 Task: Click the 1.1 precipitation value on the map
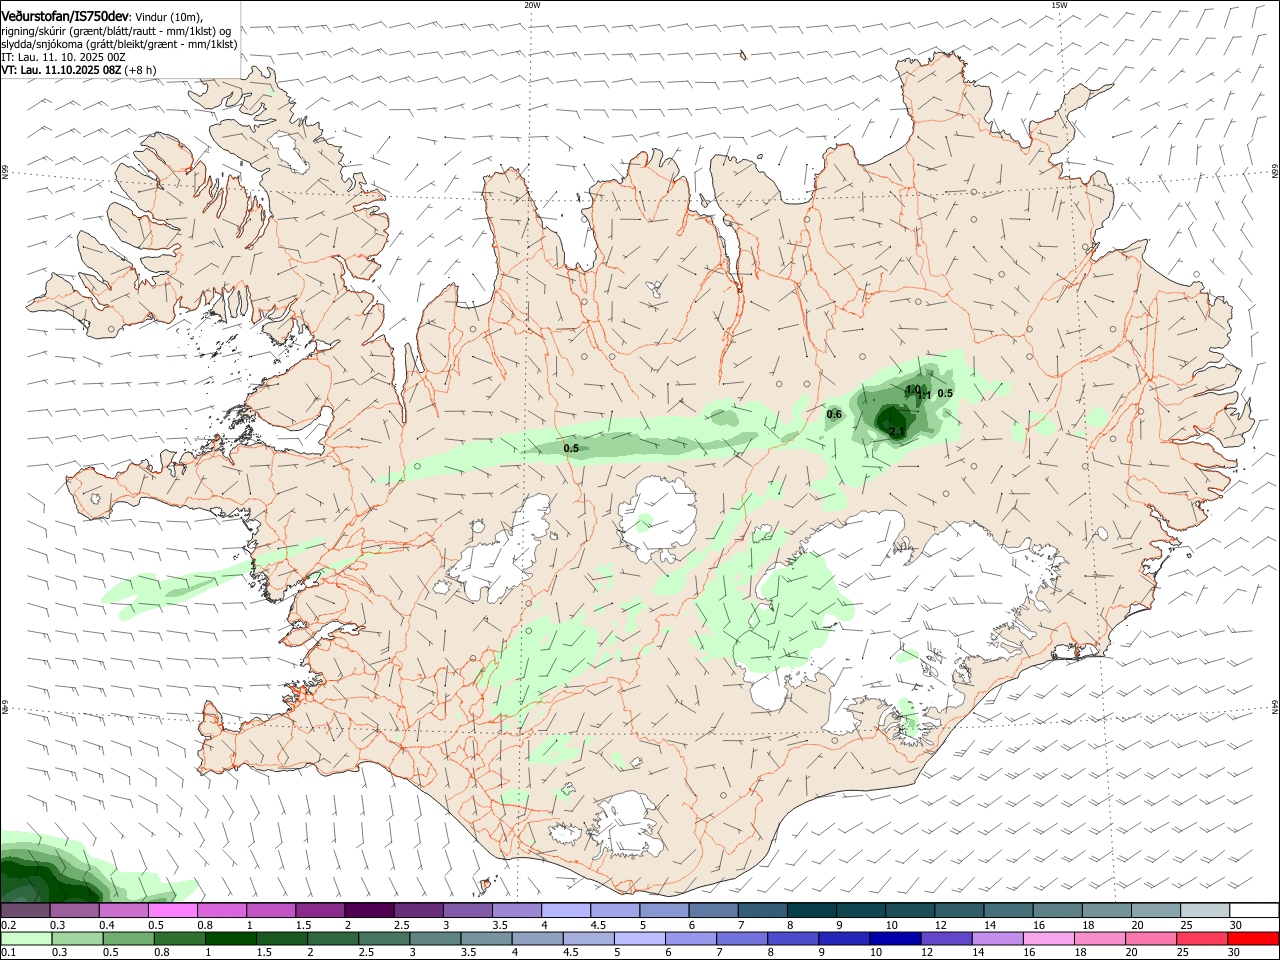[x=925, y=396]
